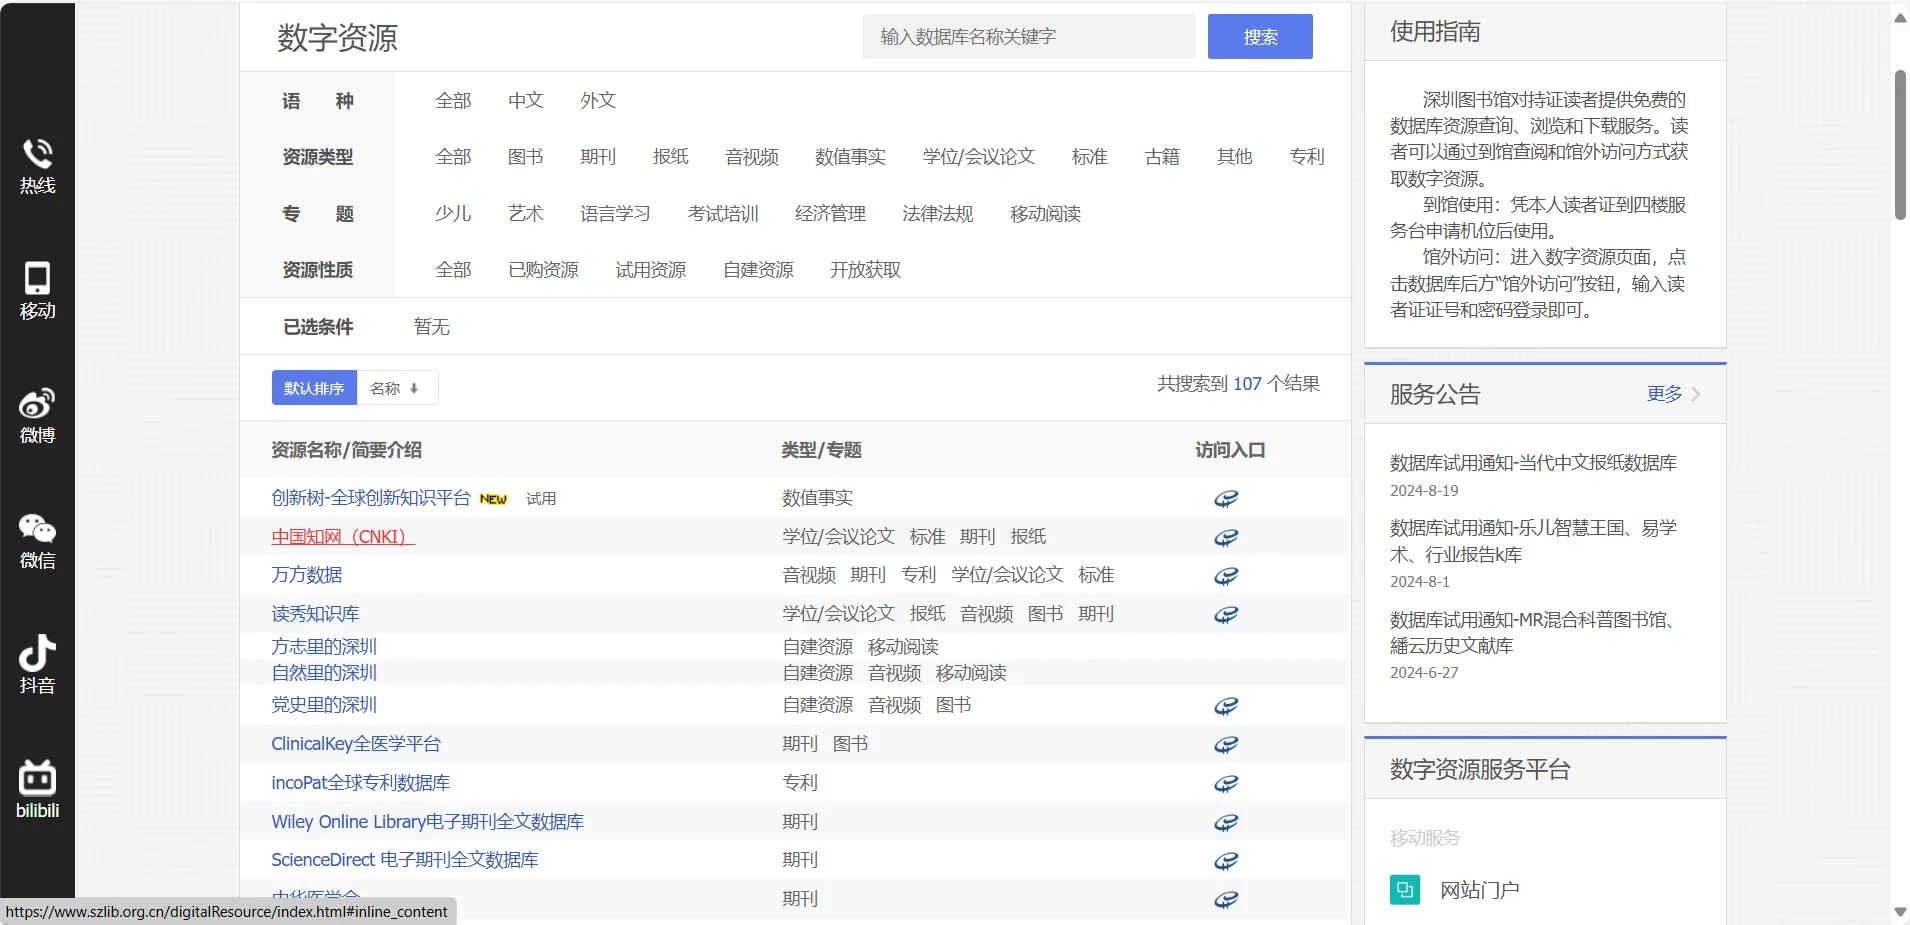This screenshot has width=1910, height=925.
Task: Choose the 经济管理 topic filter
Action: pos(831,213)
